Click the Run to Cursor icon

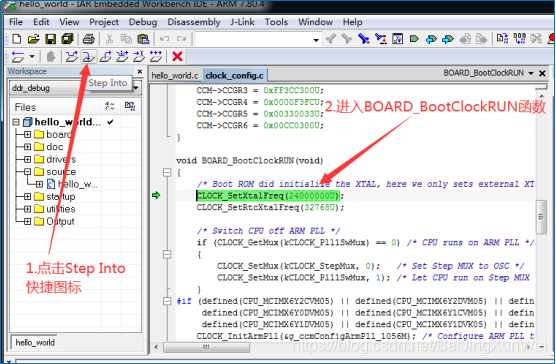(x=139, y=57)
